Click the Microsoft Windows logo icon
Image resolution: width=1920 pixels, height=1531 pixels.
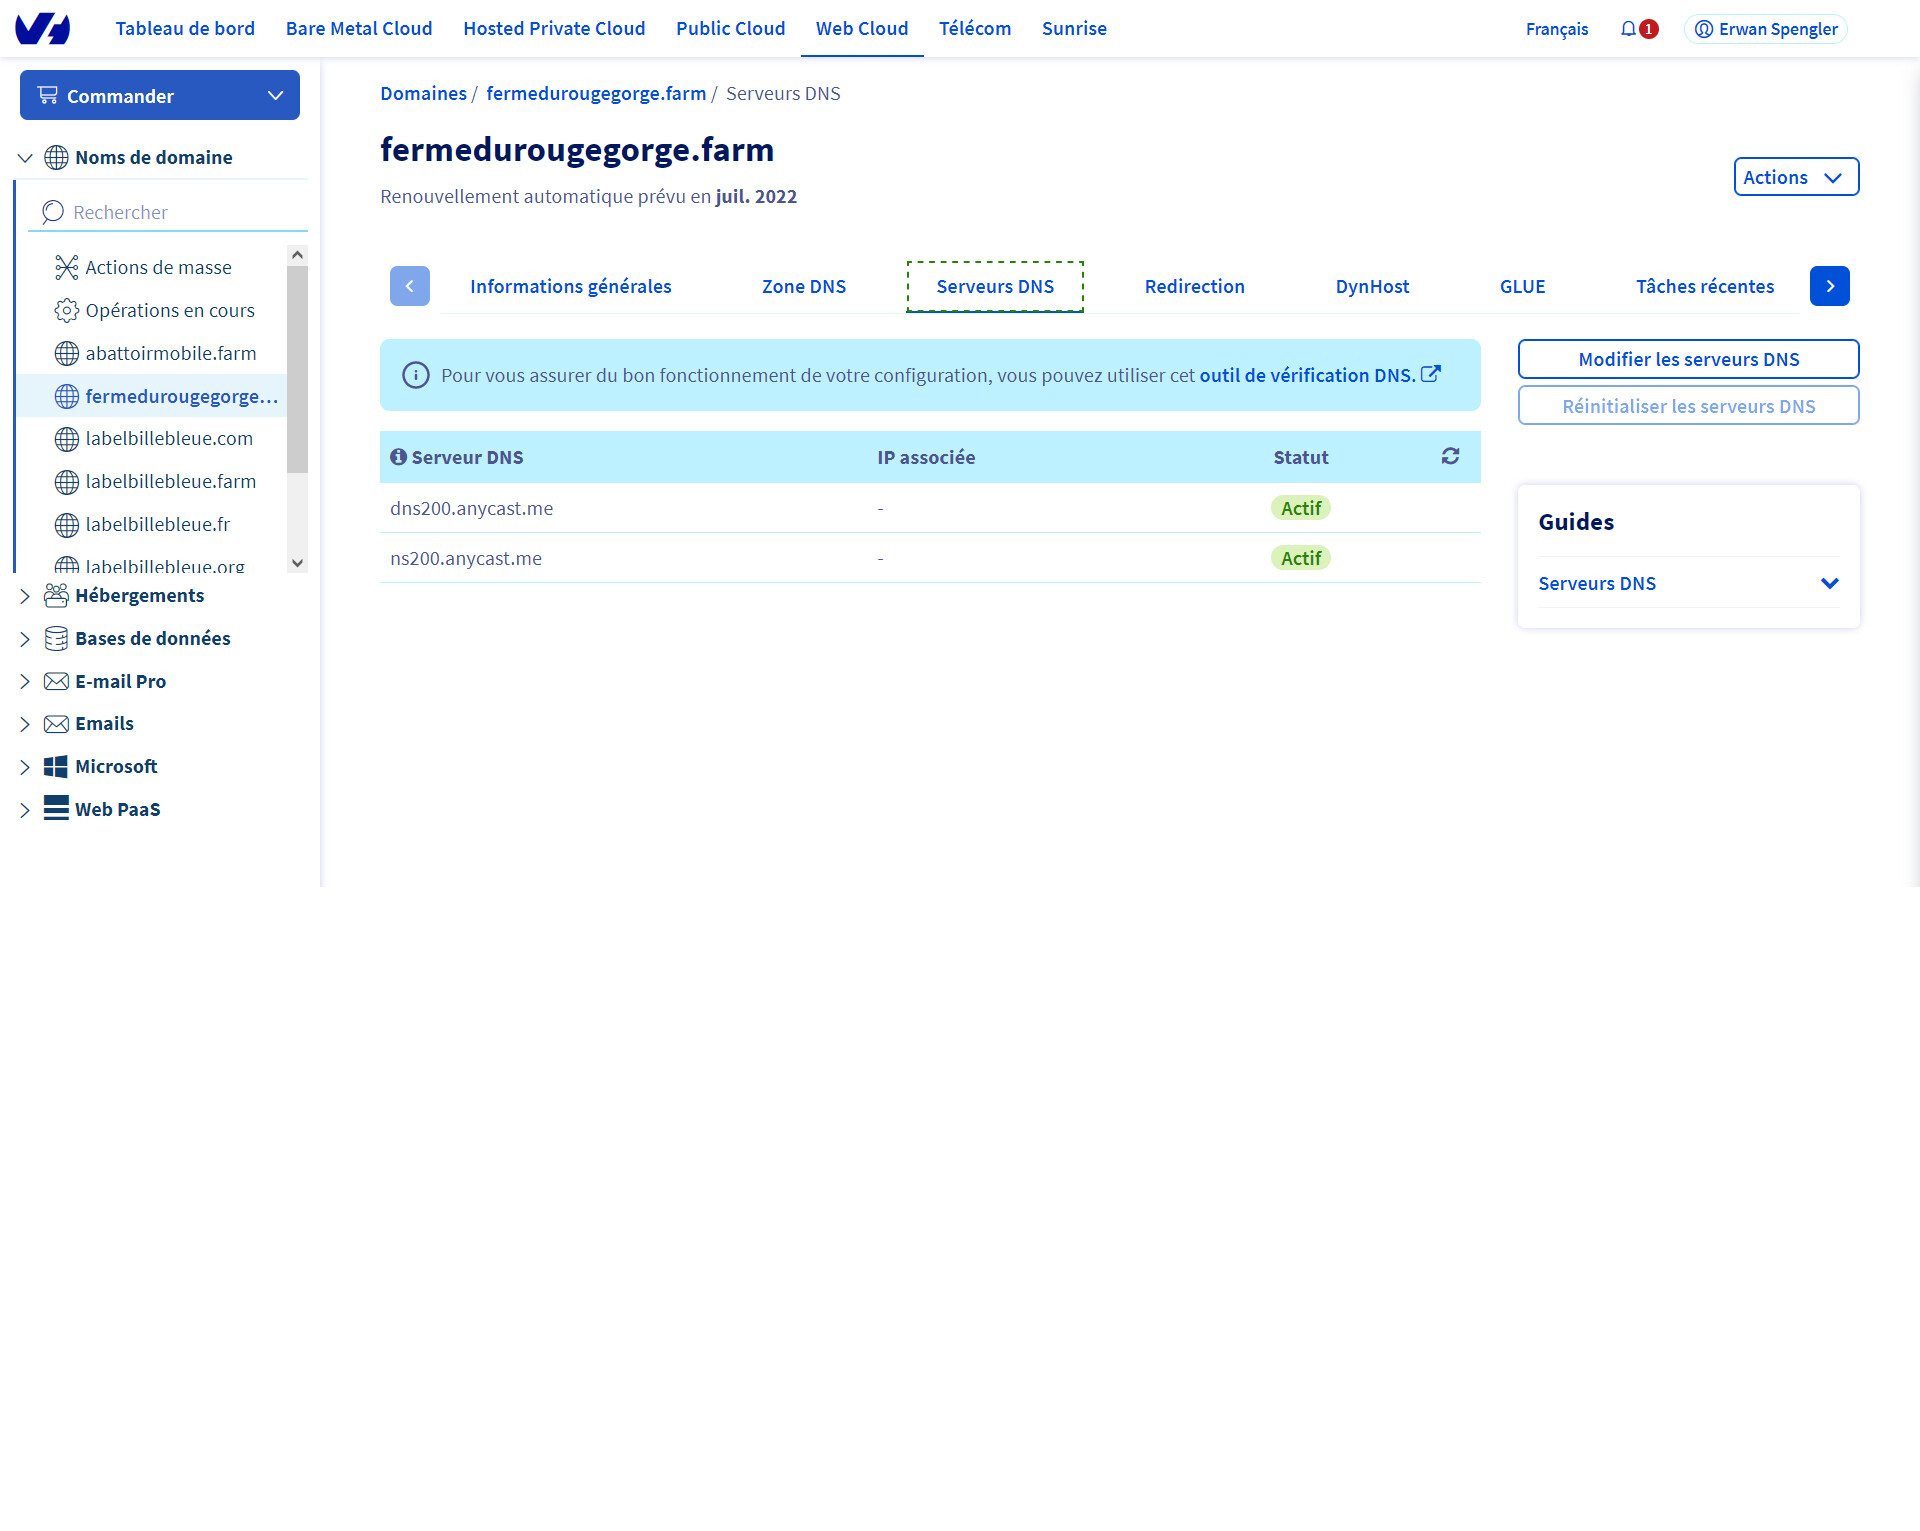pyautogui.click(x=56, y=767)
